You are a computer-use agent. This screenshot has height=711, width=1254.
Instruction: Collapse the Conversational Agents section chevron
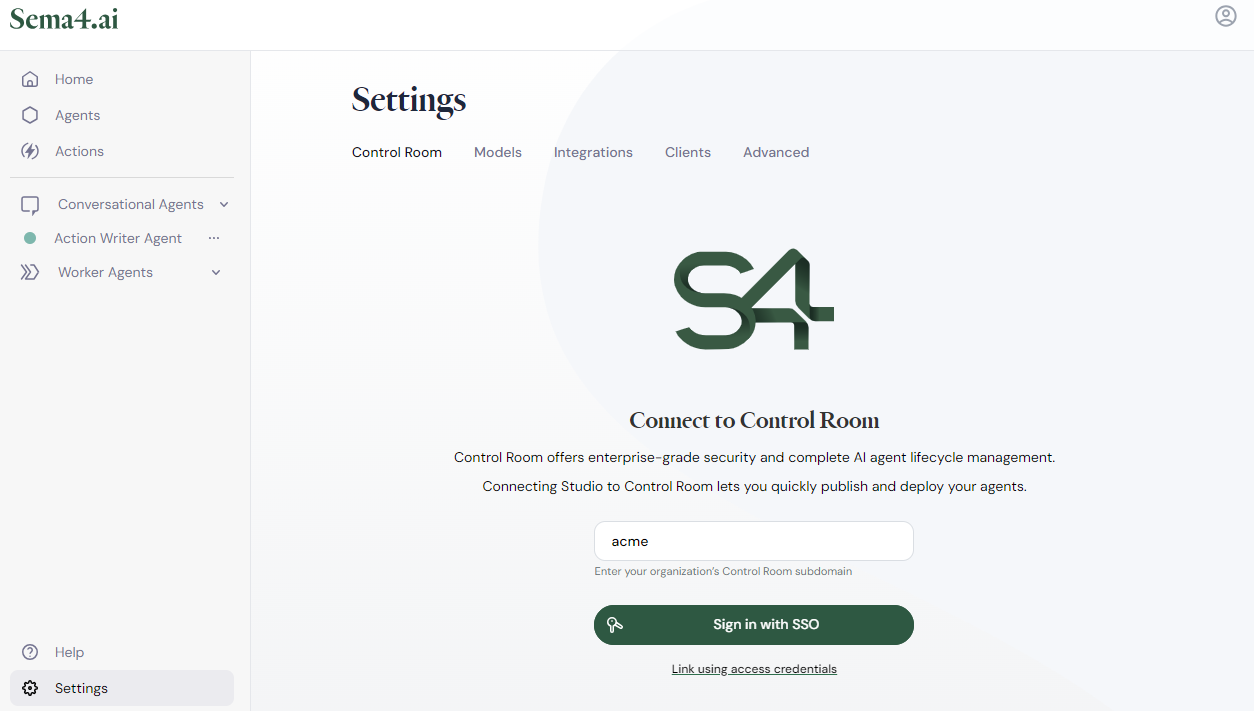point(224,204)
